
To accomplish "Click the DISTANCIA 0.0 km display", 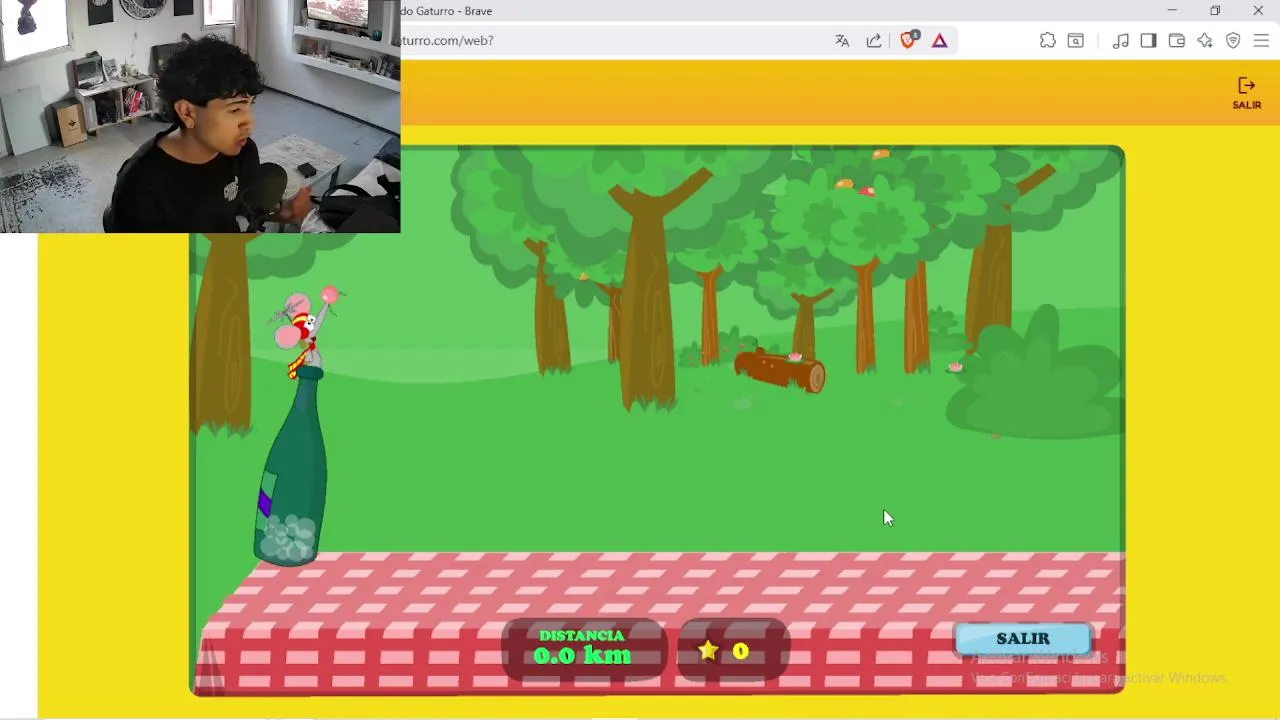I will [x=583, y=648].
